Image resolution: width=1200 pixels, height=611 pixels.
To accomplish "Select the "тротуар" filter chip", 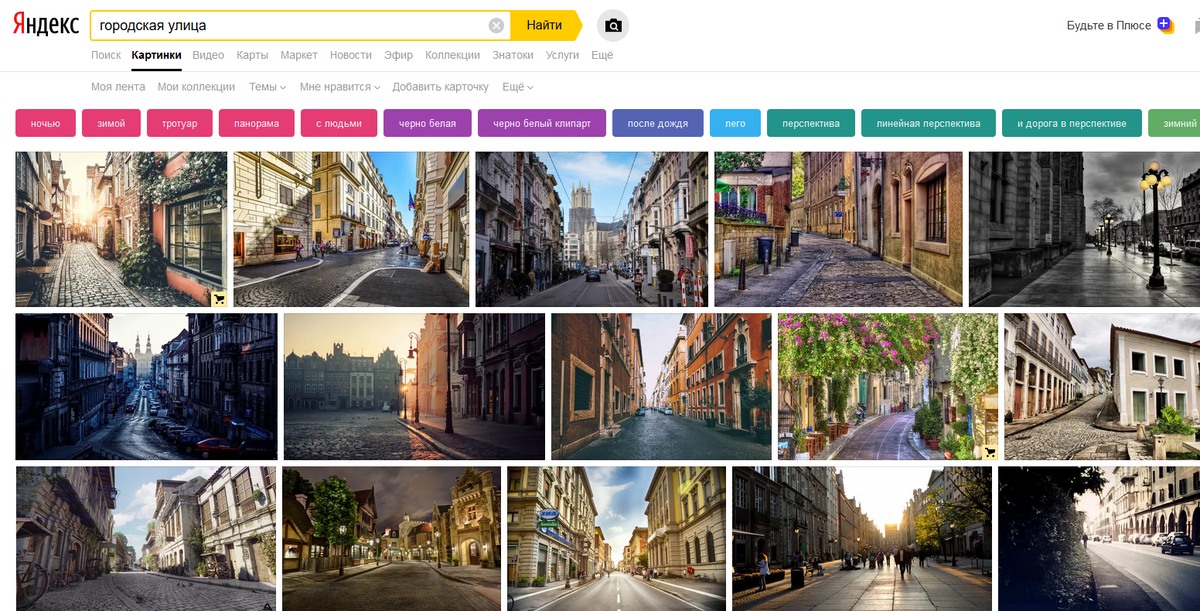I will pyautogui.click(x=180, y=123).
